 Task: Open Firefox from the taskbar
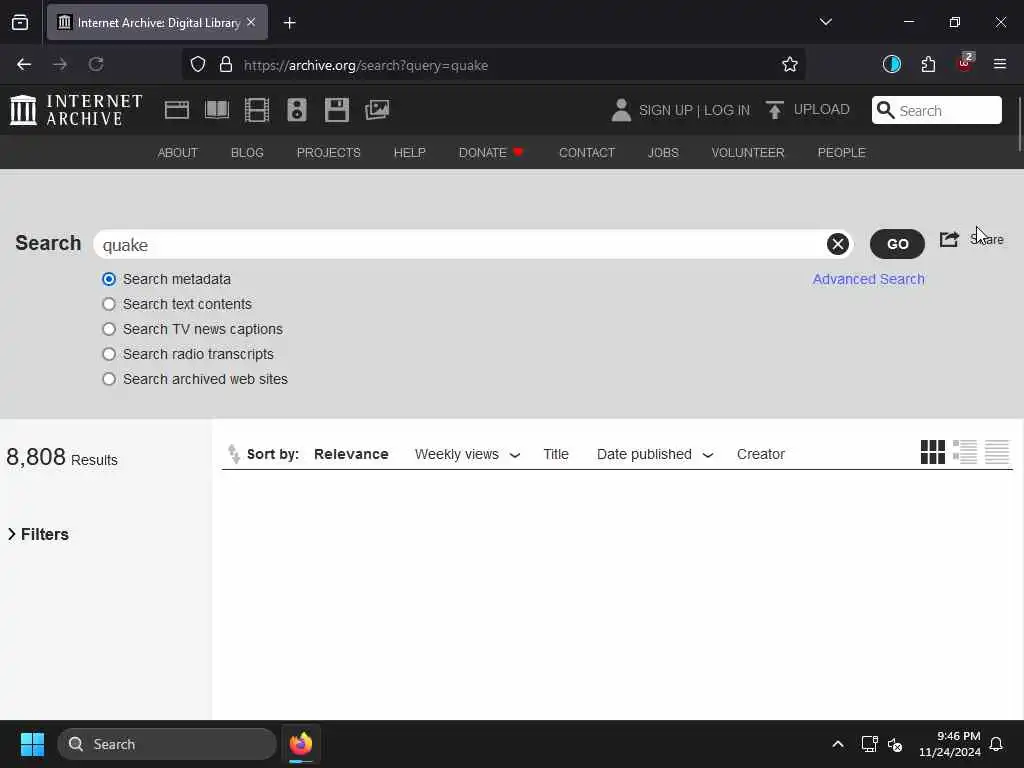coord(301,744)
